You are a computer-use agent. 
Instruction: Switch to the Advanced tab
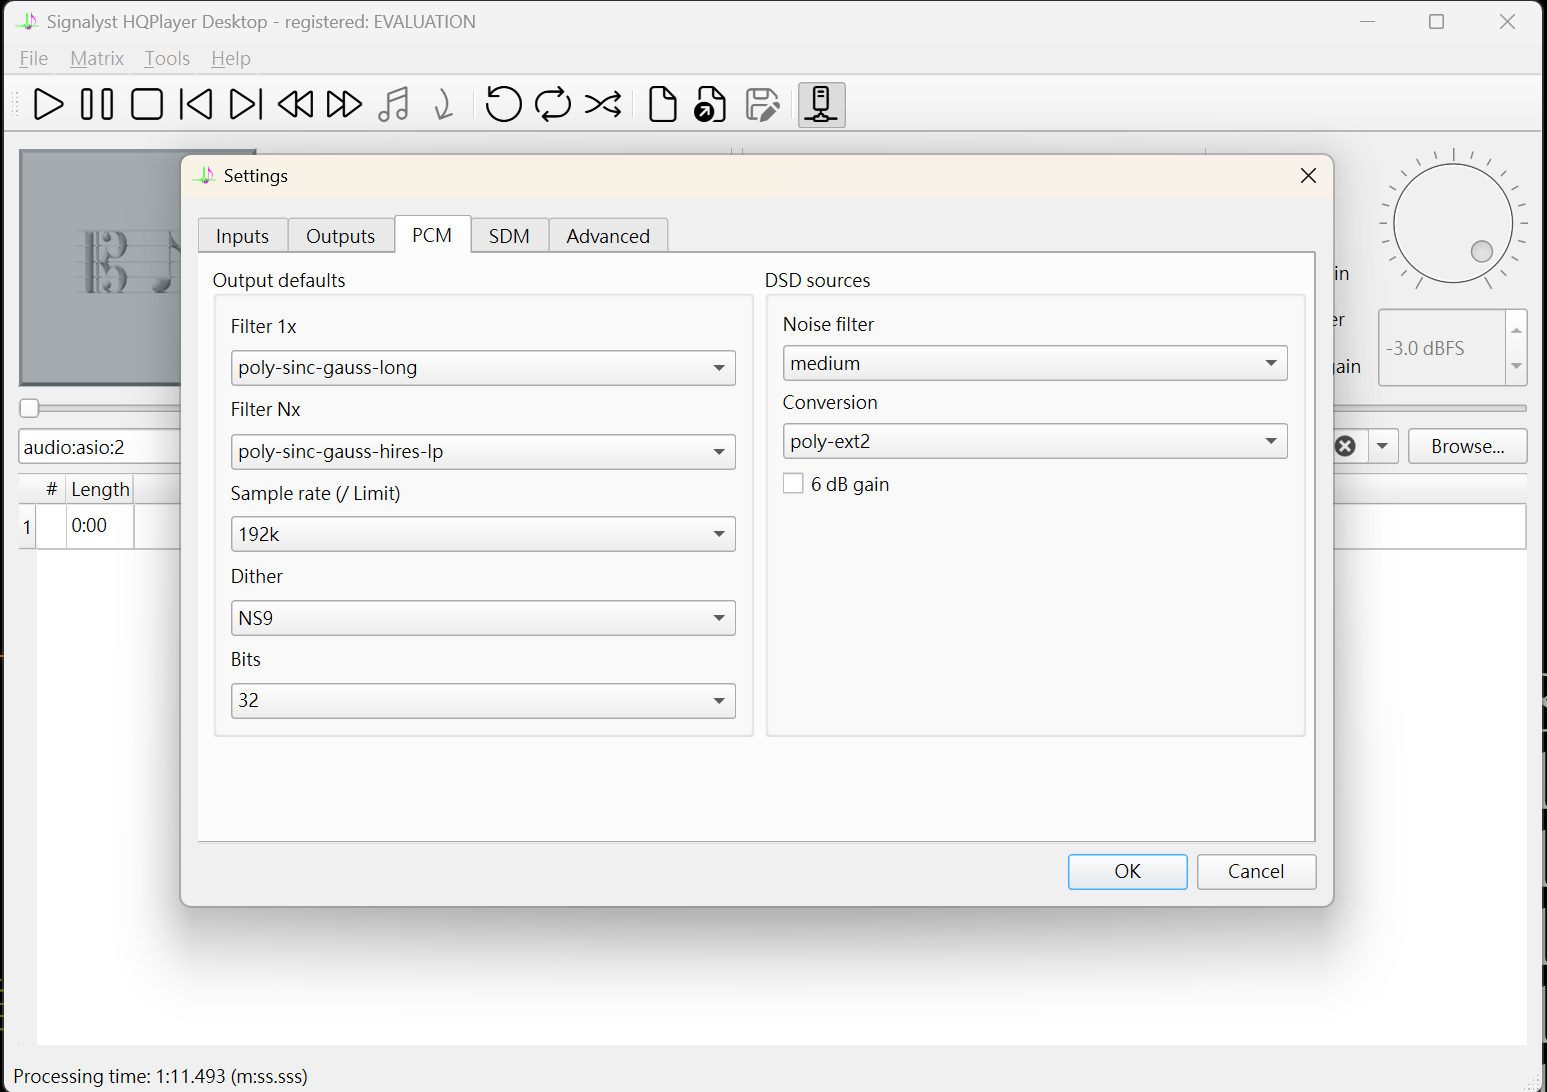[x=608, y=236]
